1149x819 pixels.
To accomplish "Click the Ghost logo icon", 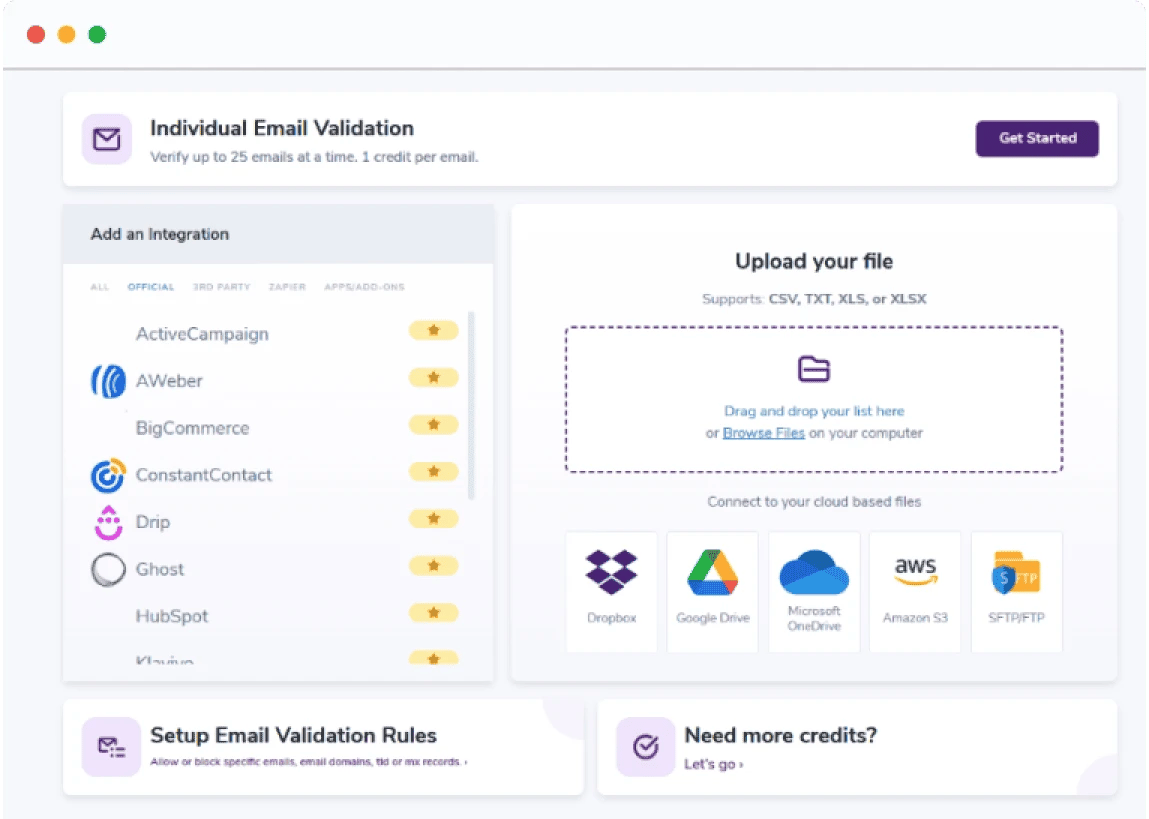I will pyautogui.click(x=107, y=569).
